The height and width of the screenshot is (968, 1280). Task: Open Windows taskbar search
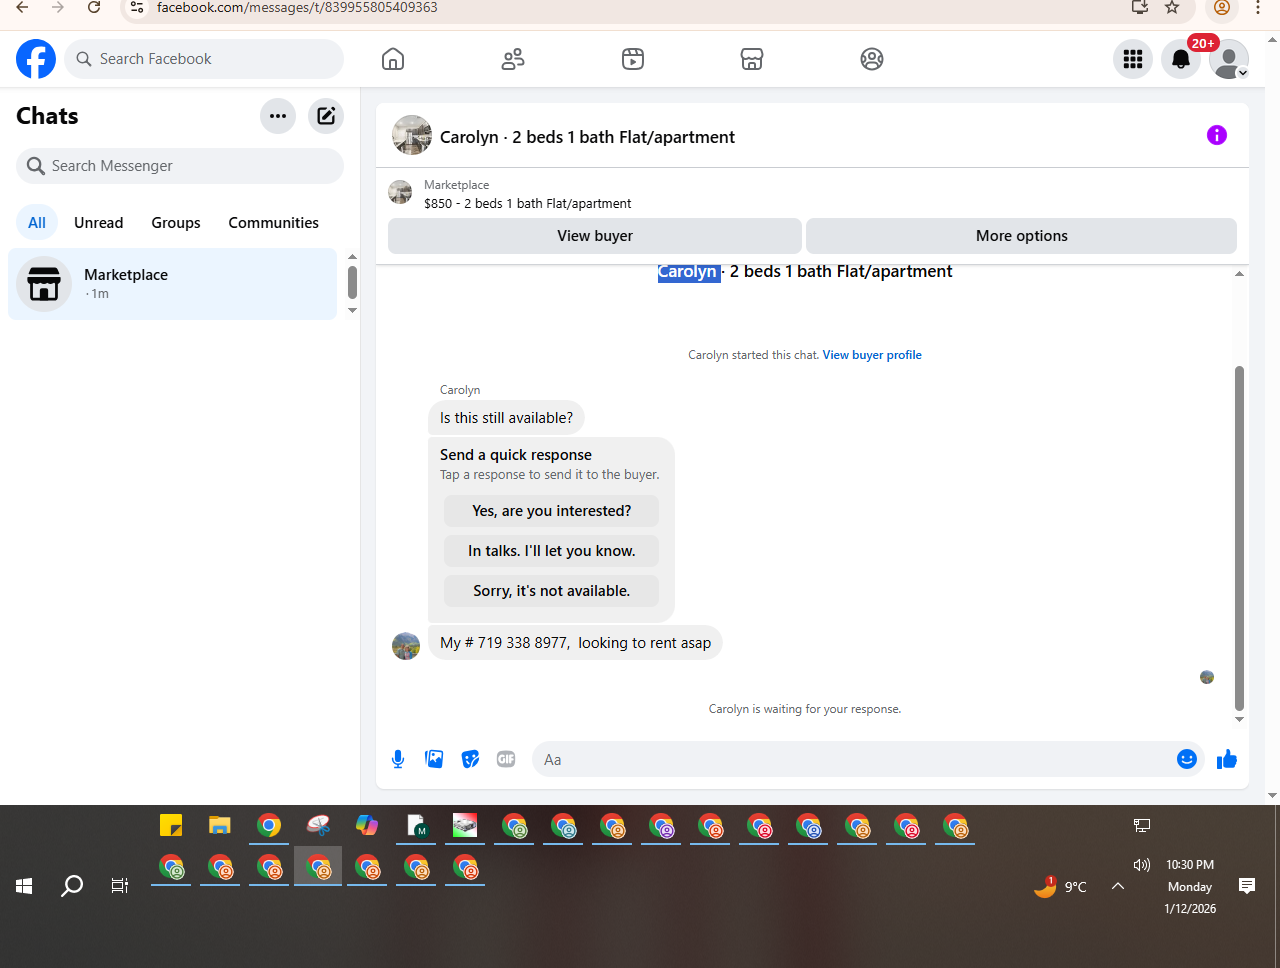pos(72,886)
